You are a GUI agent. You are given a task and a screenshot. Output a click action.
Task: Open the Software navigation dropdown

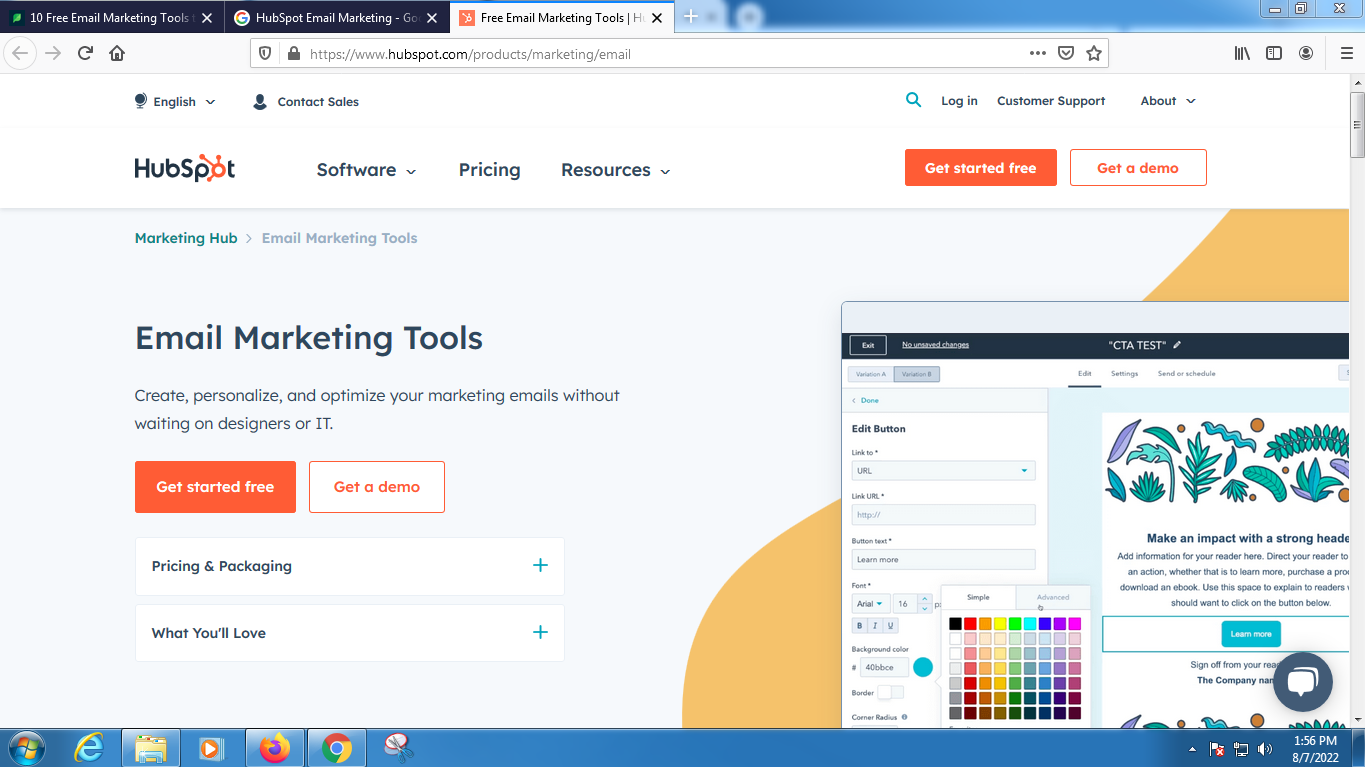point(366,170)
